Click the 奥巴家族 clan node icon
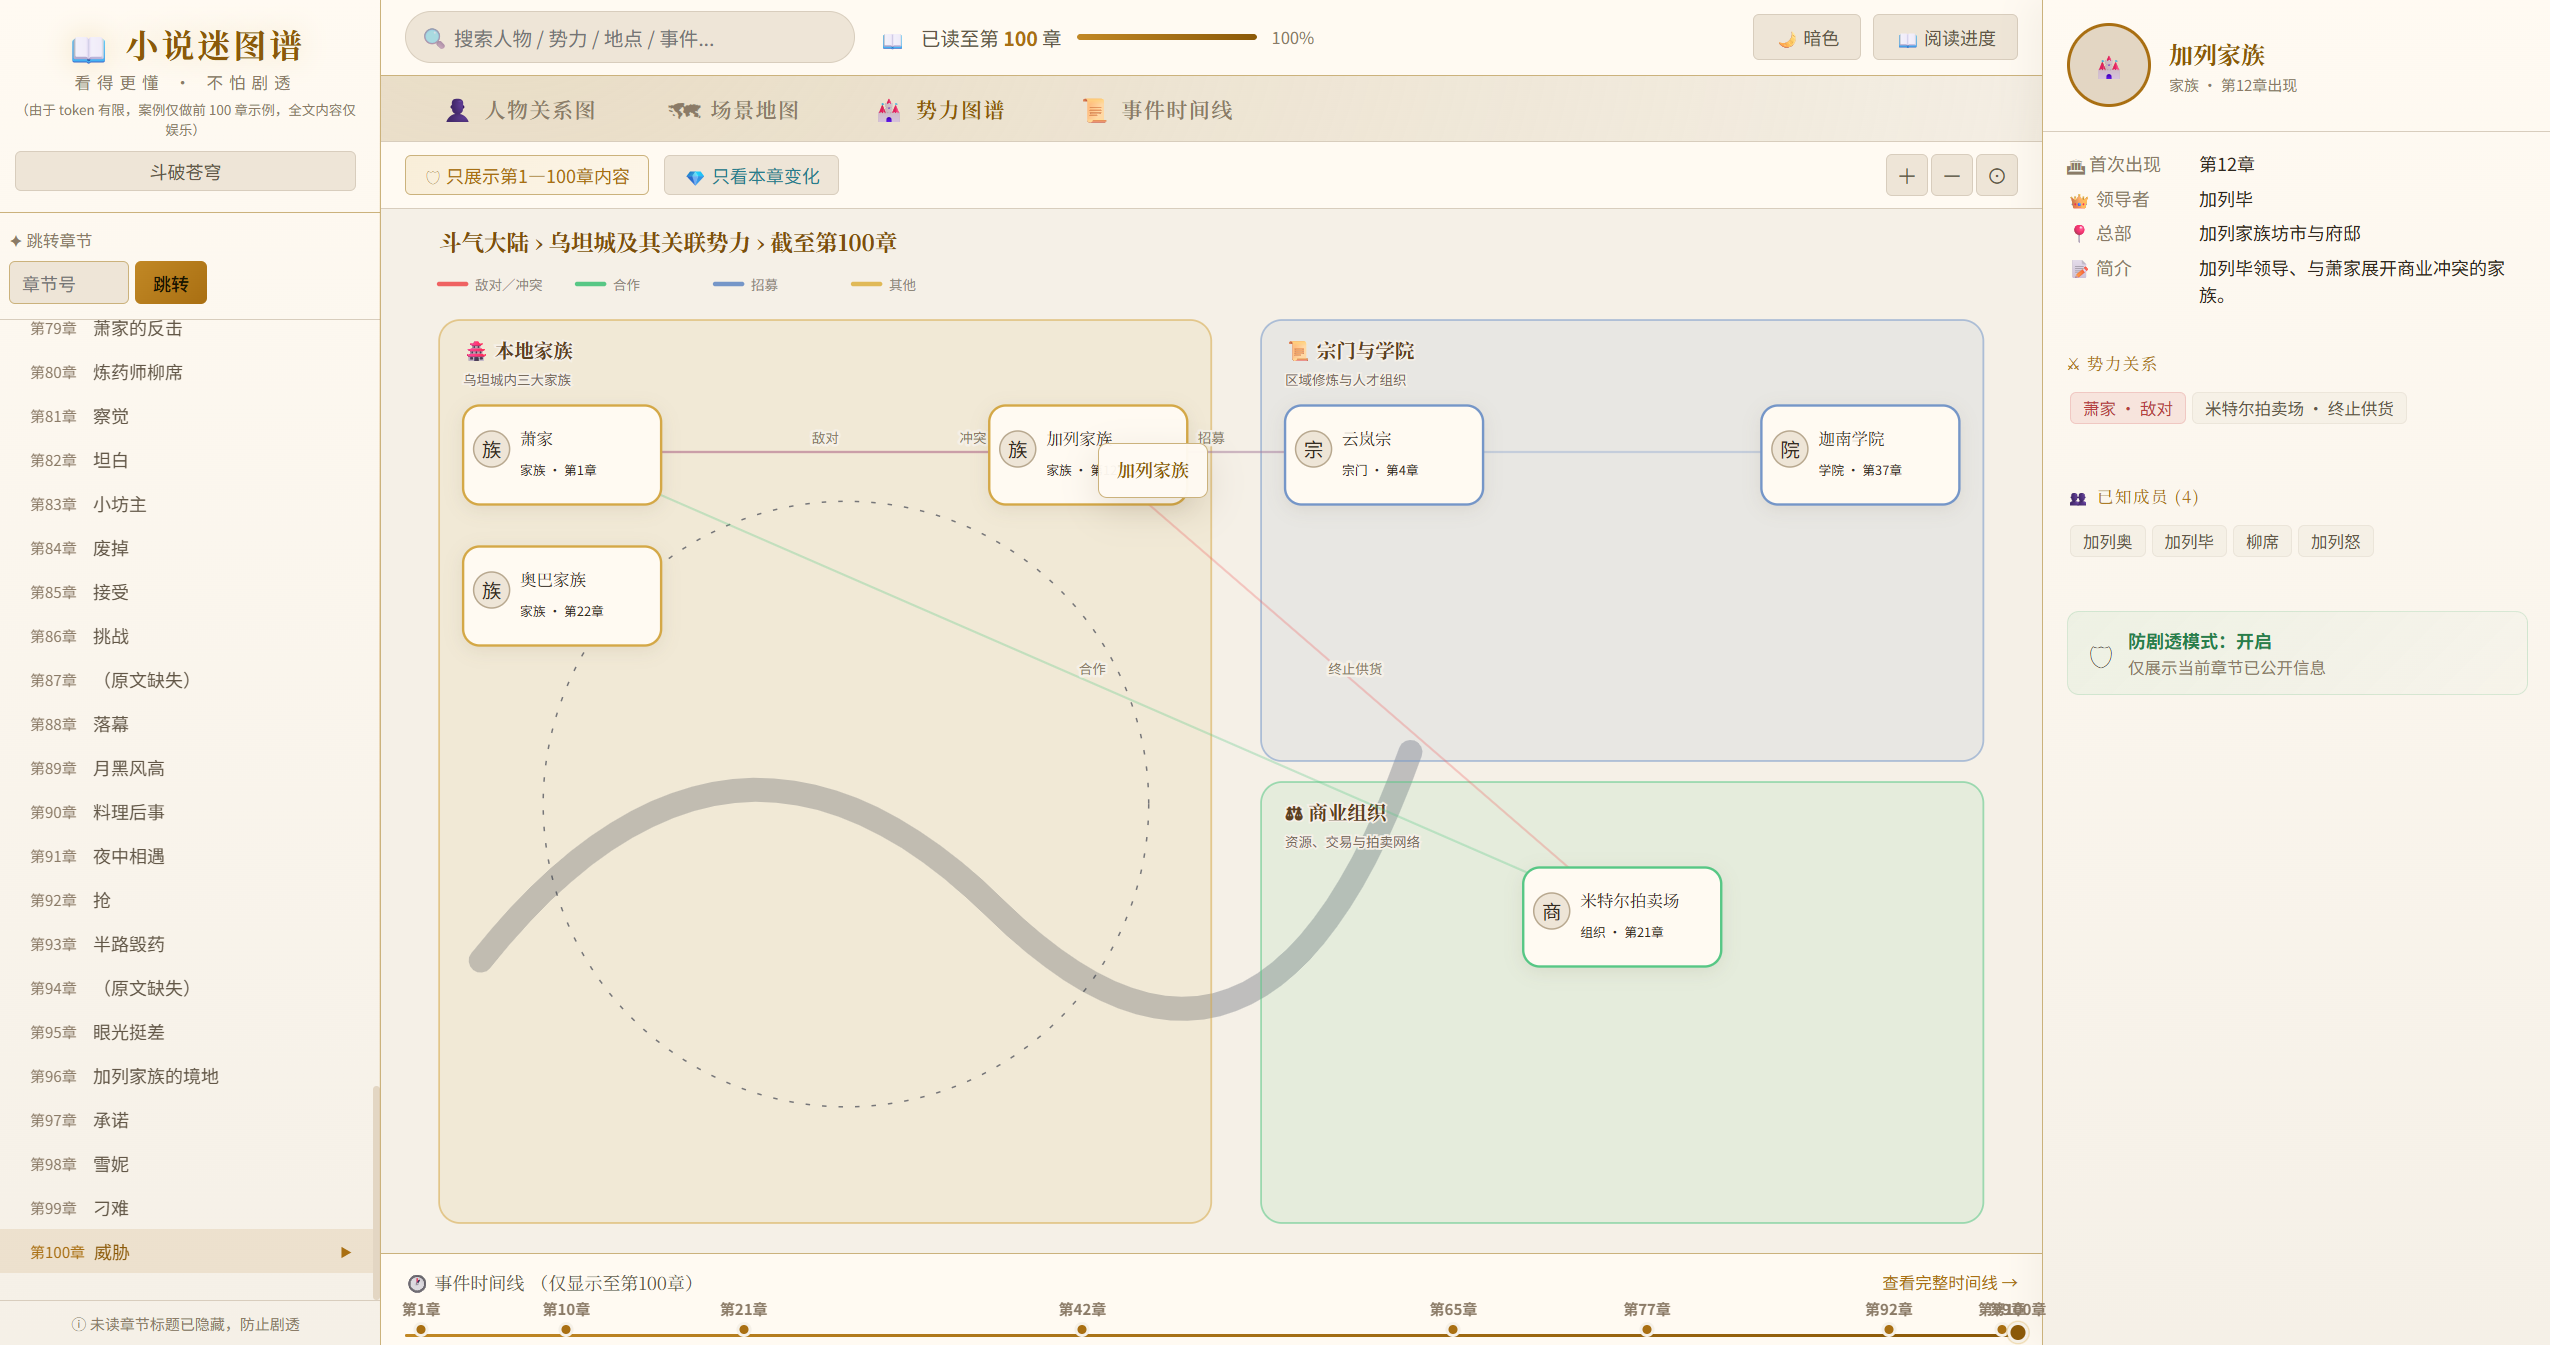Screen dimensions: 2550x1345 tap(491, 591)
